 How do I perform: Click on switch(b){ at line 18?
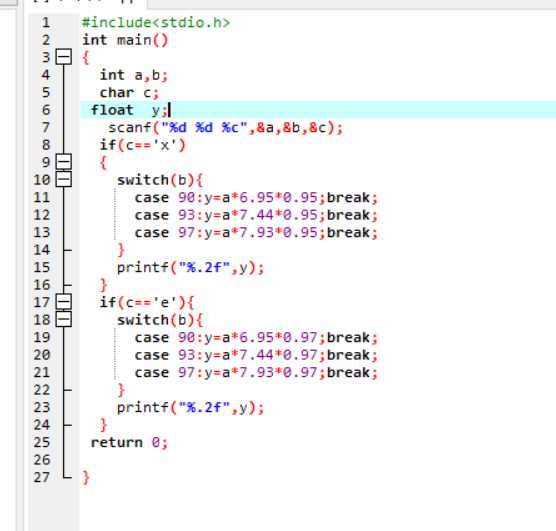[160, 320]
